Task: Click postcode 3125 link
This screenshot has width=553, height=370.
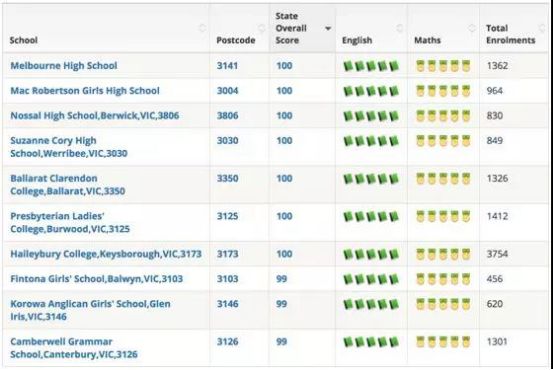Action: click(x=227, y=216)
